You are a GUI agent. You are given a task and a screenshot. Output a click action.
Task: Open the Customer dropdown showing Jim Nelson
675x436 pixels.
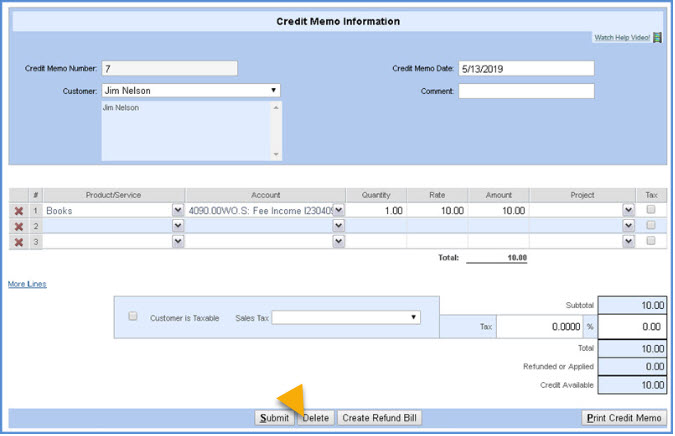pyautogui.click(x=191, y=90)
